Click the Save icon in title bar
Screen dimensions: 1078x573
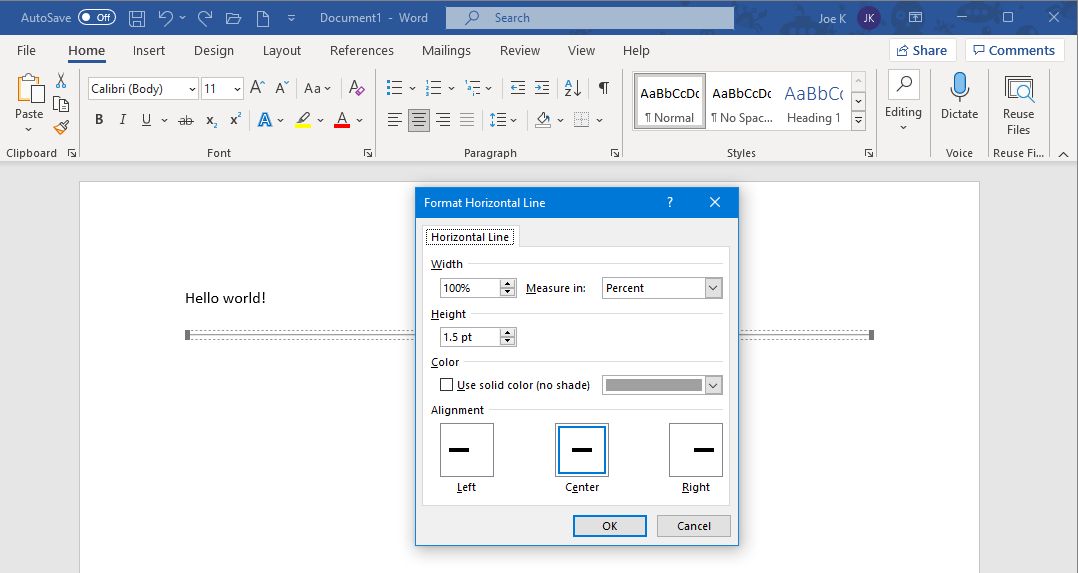137,18
